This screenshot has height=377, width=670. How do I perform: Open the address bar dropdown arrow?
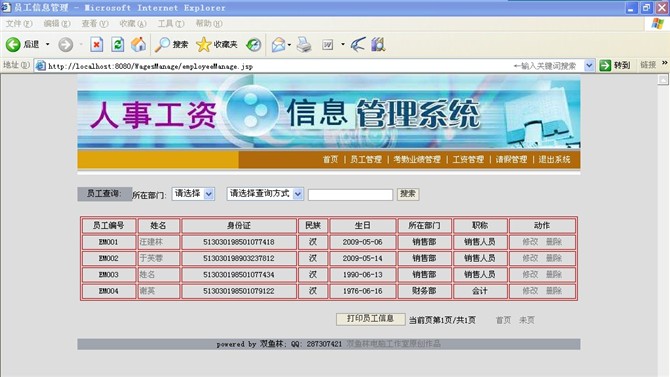(x=589, y=65)
